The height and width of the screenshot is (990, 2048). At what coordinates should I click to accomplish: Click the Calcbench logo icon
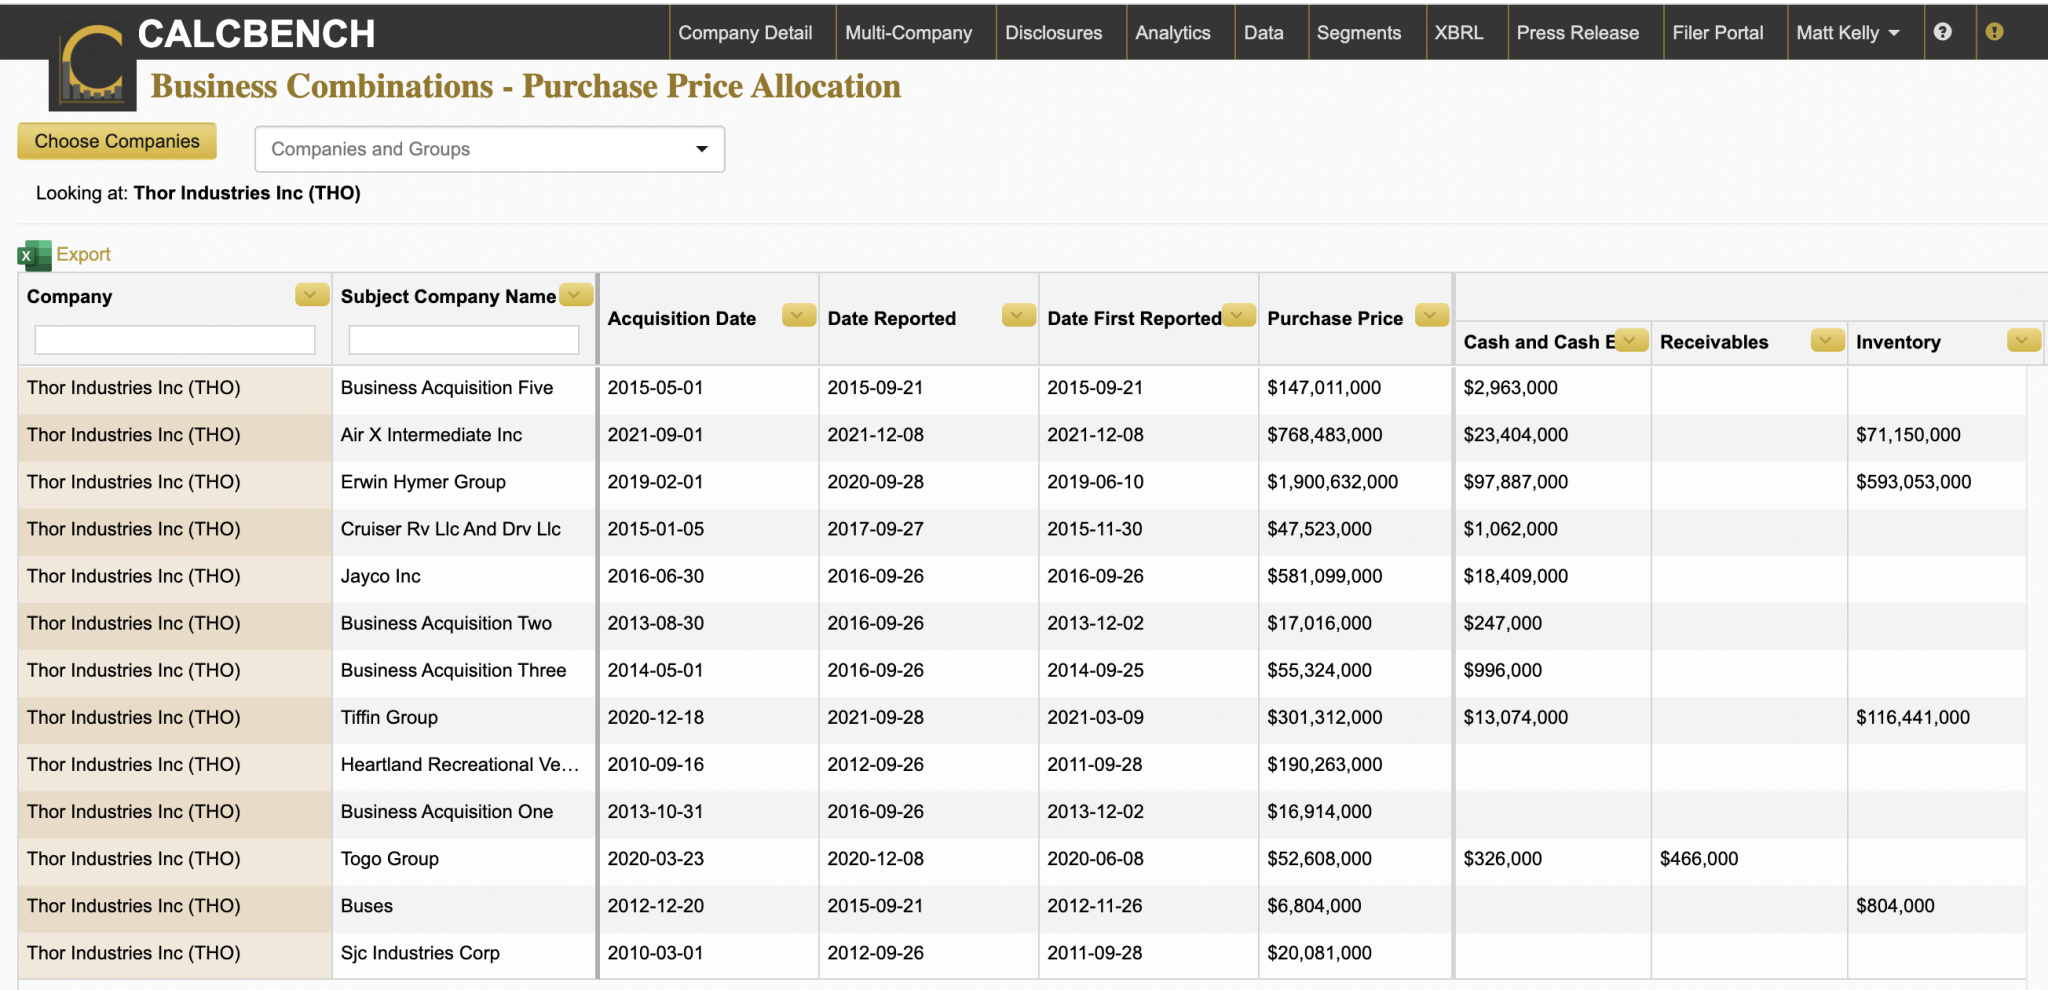point(92,68)
